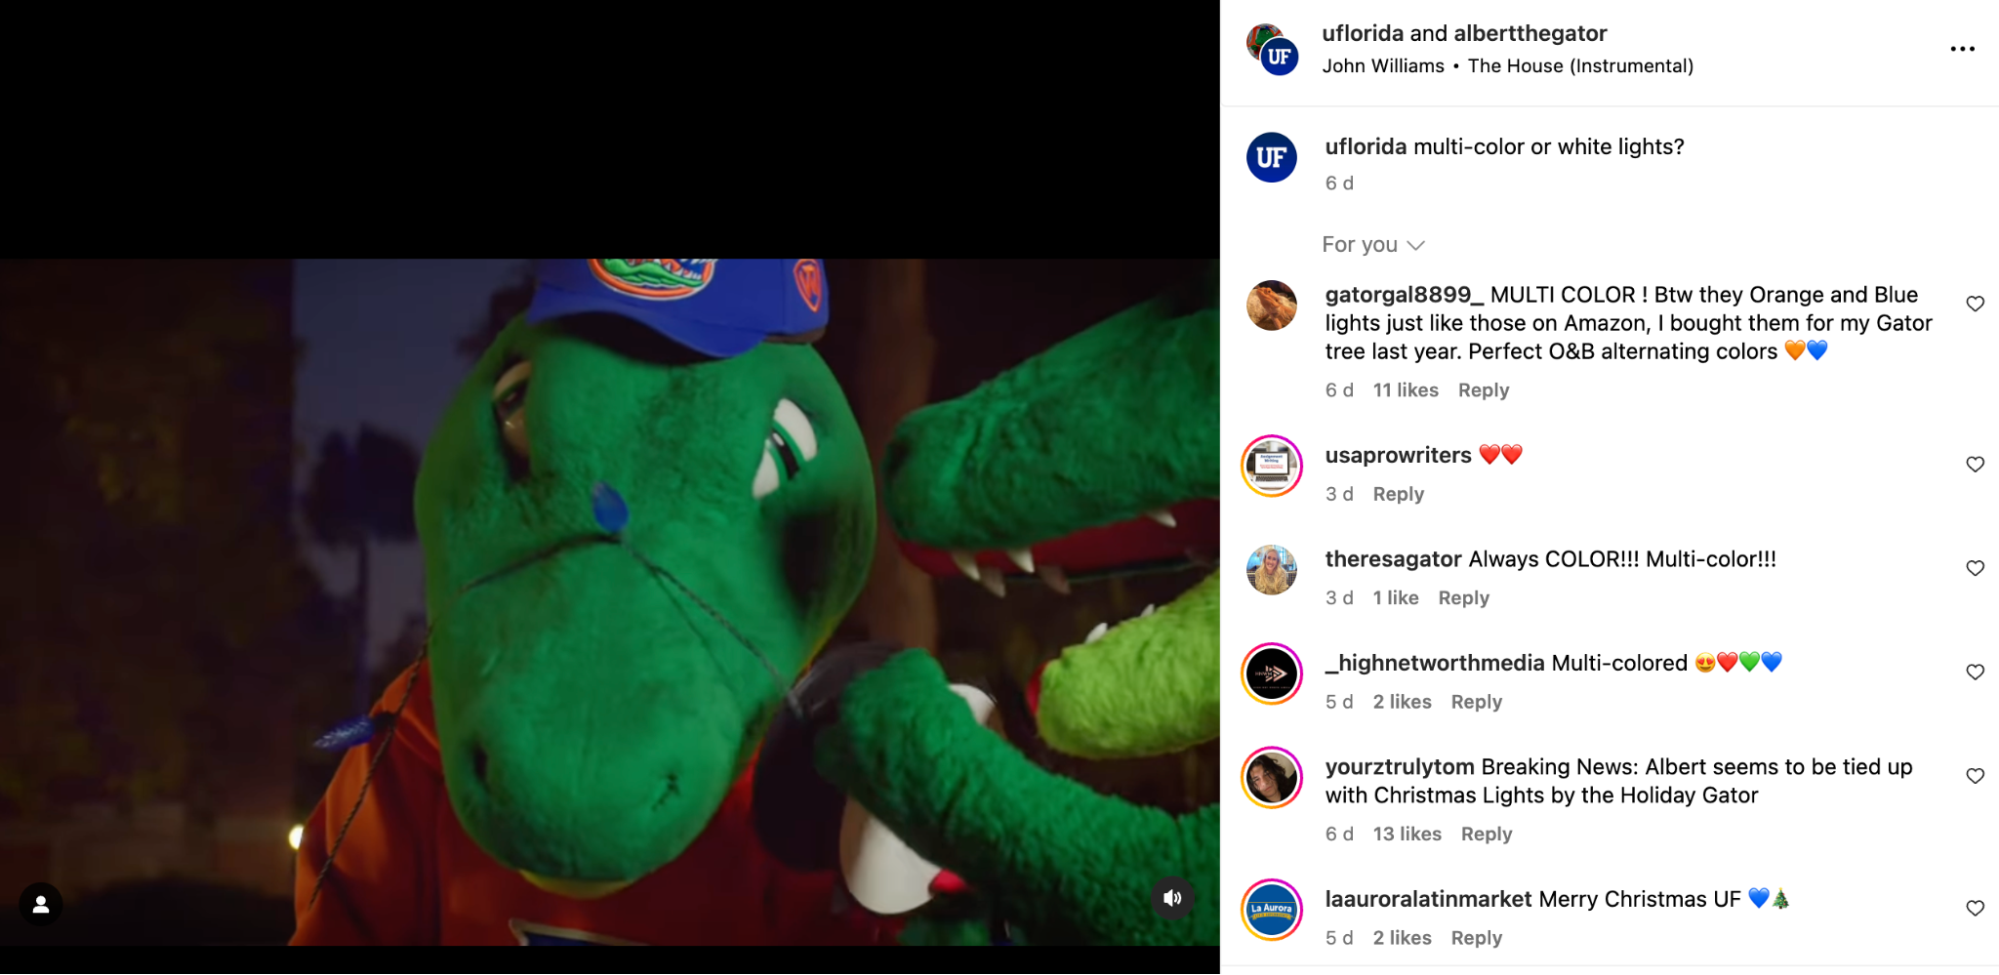Open usaprowriters username link
The height and width of the screenshot is (975, 1999).
click(1398, 456)
